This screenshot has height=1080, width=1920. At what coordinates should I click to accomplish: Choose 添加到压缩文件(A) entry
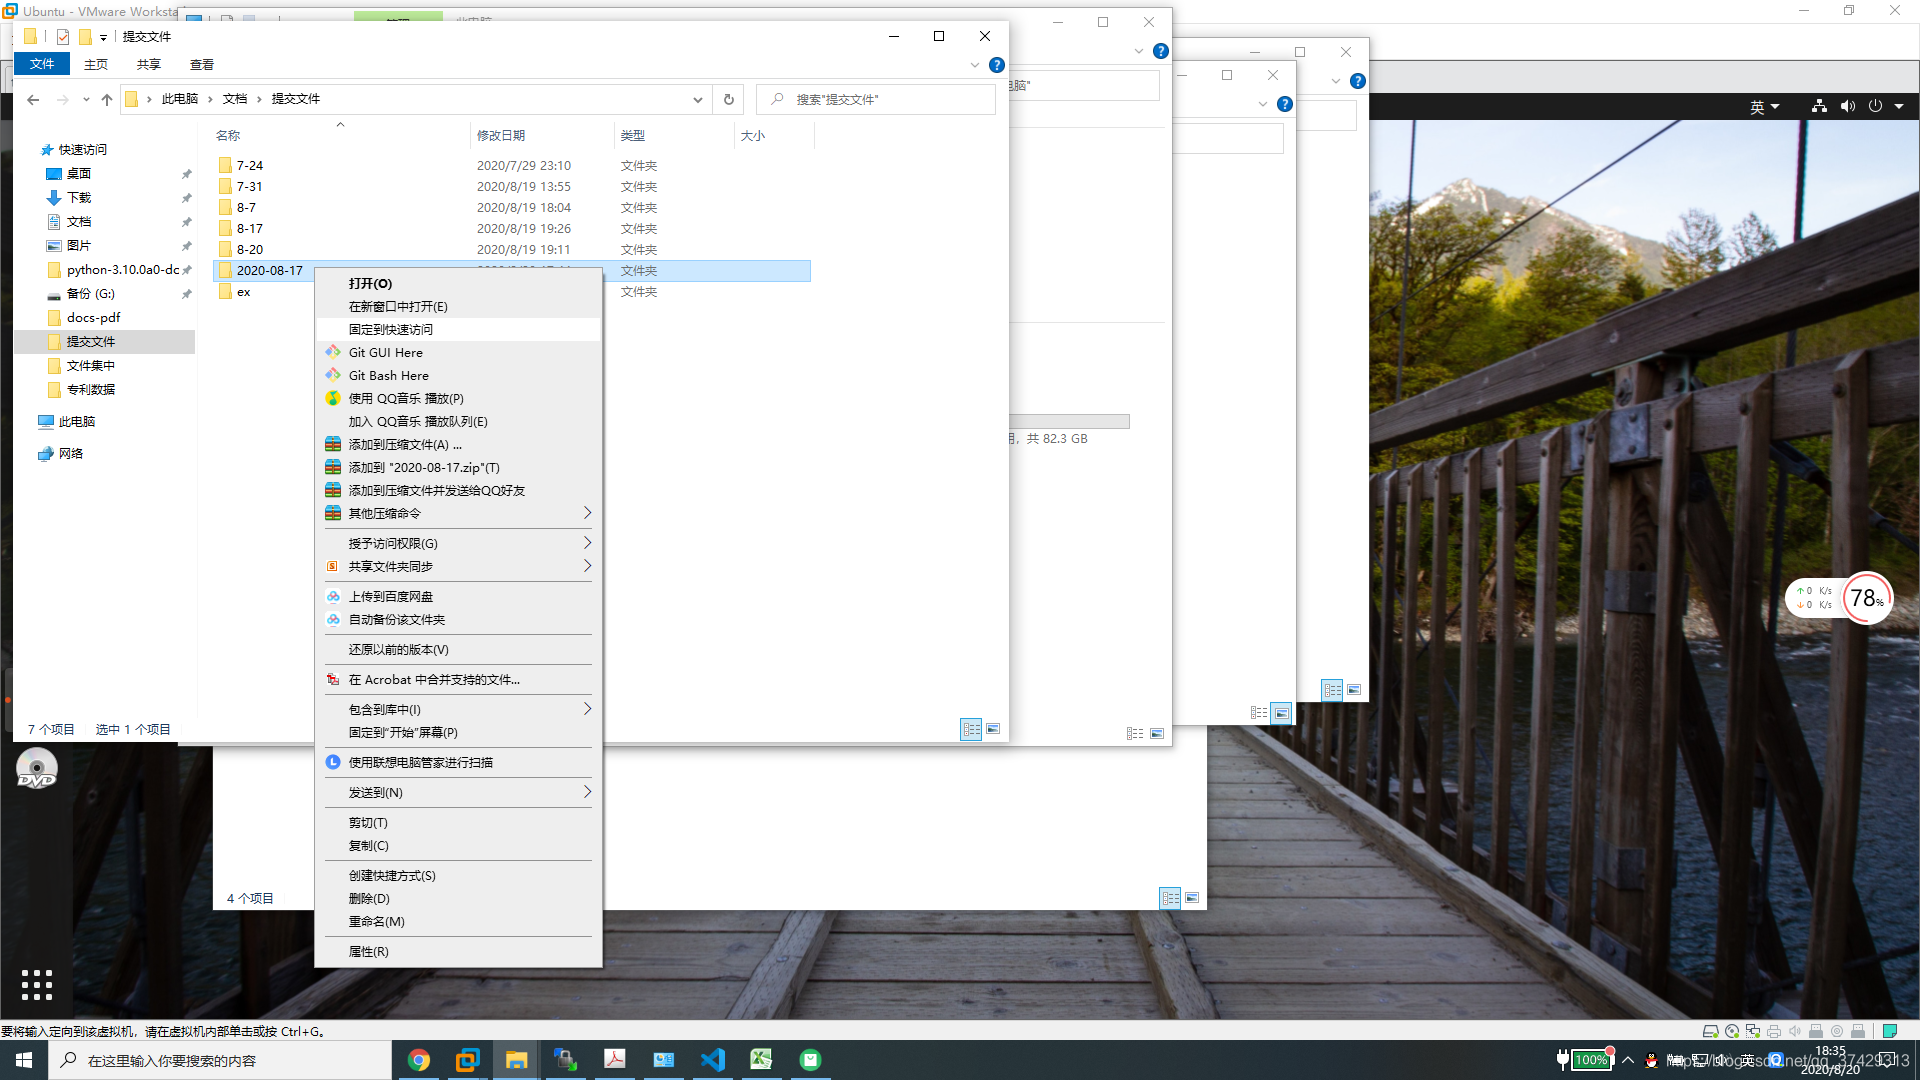coord(405,444)
